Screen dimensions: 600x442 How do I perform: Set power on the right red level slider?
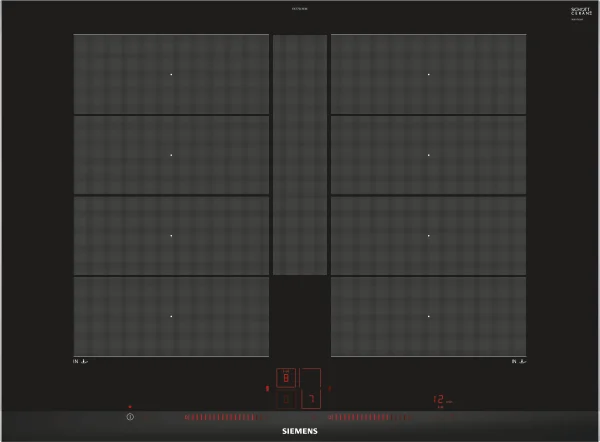370,417
